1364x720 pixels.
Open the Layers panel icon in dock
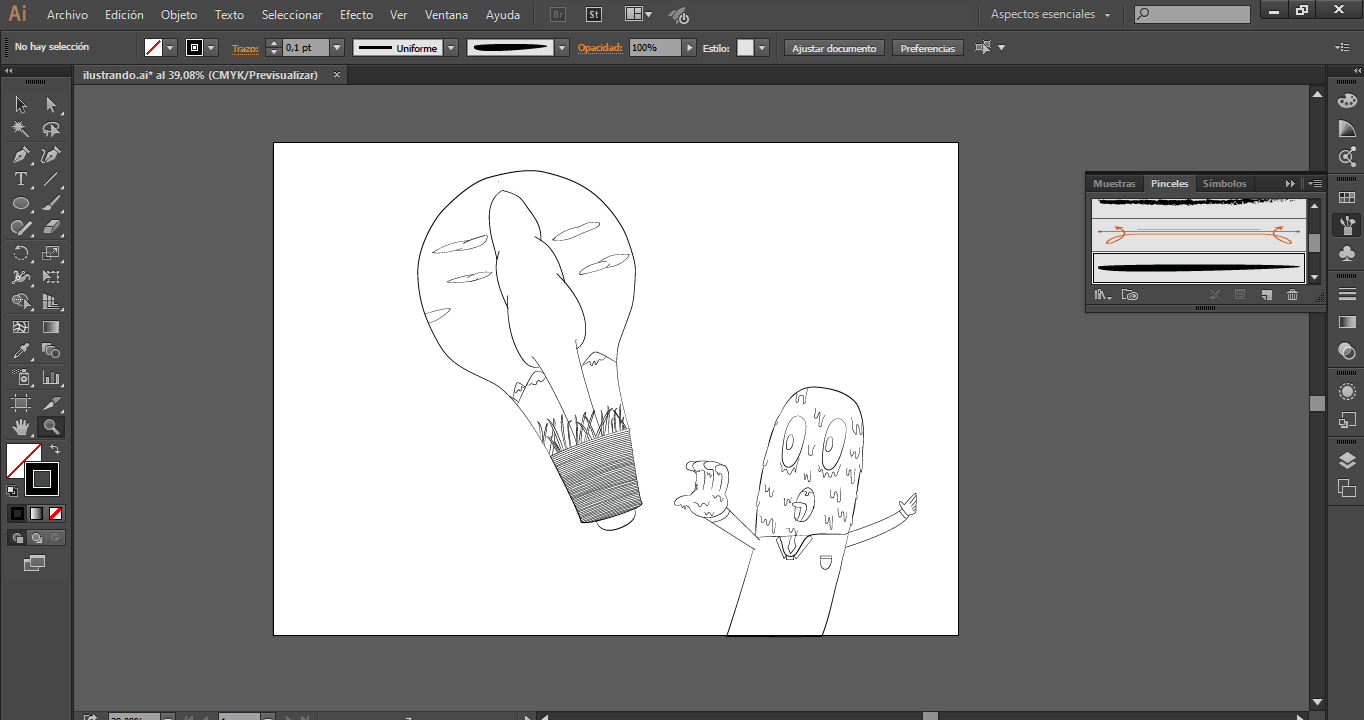[1347, 460]
